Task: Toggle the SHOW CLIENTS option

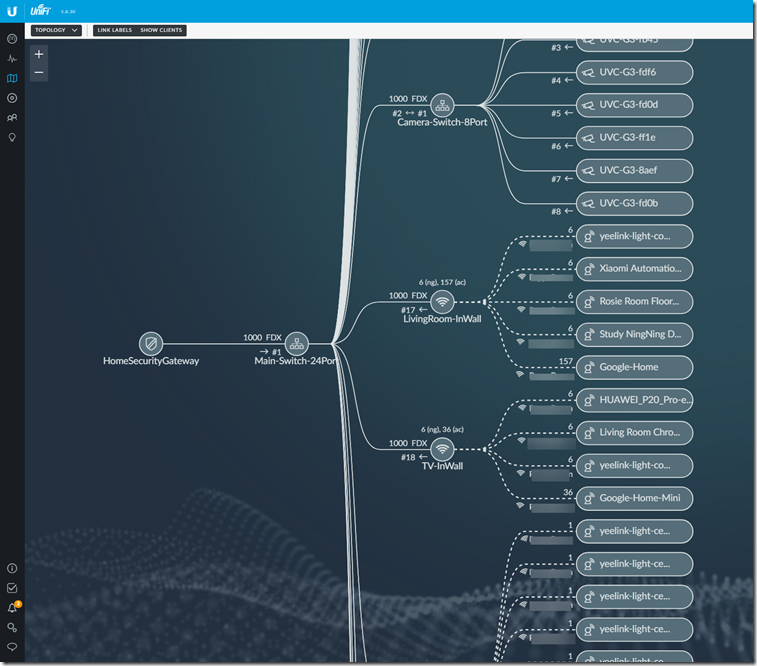Action: (x=161, y=30)
